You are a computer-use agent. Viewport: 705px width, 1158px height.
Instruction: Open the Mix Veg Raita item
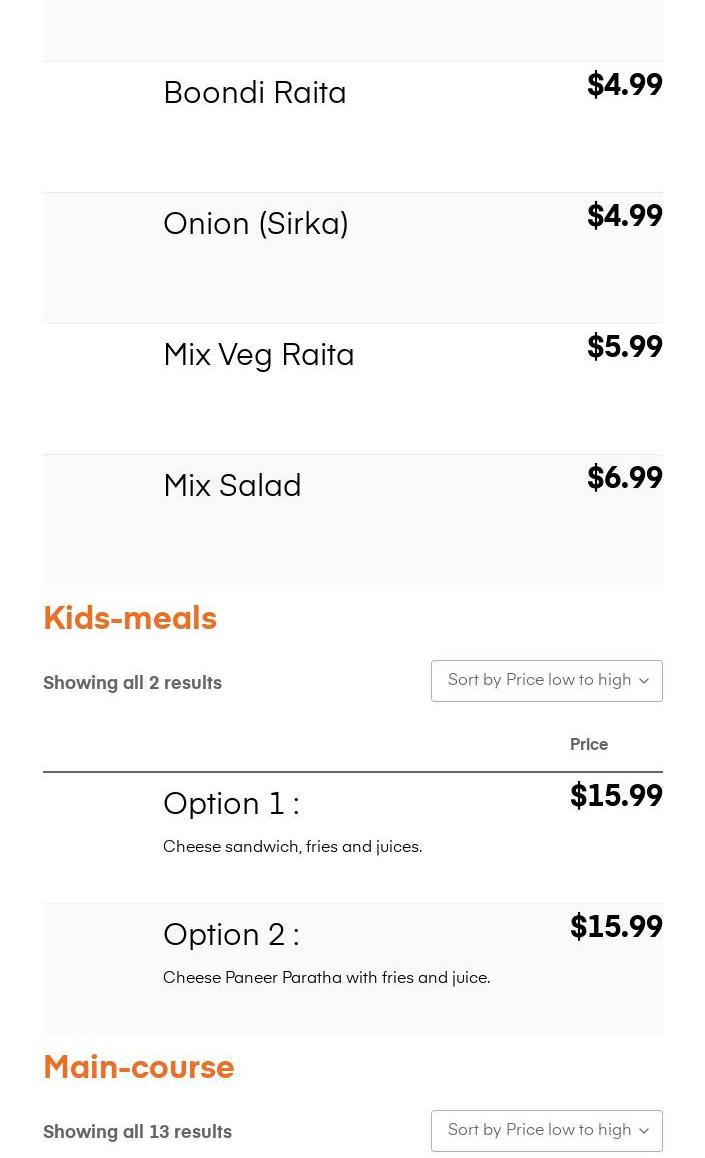click(x=258, y=355)
